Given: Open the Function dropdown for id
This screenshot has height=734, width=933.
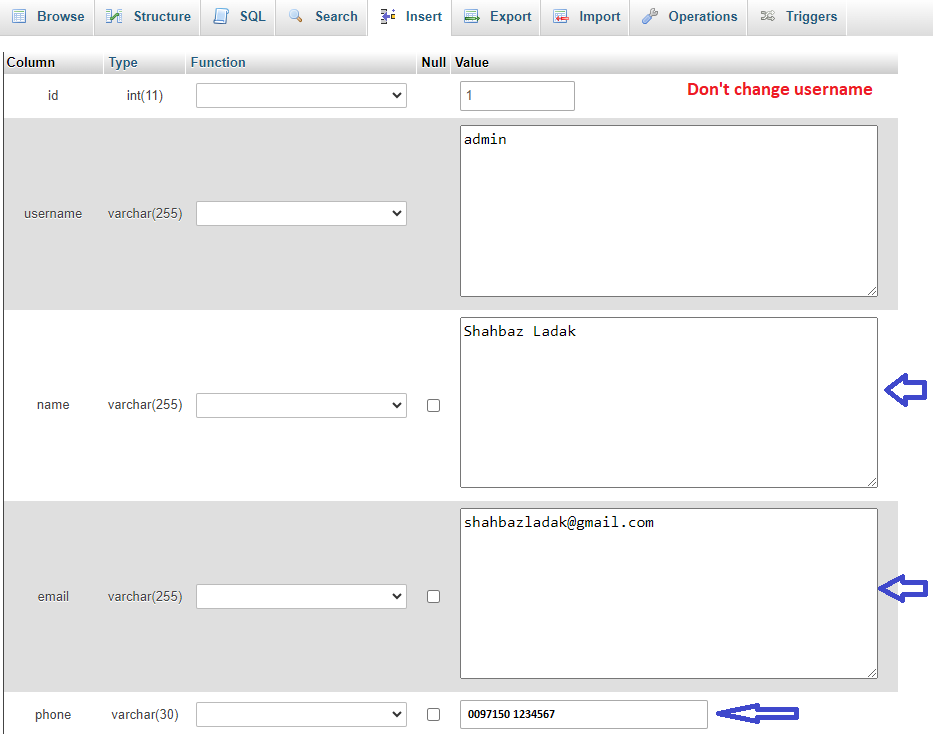Looking at the screenshot, I should (301, 96).
